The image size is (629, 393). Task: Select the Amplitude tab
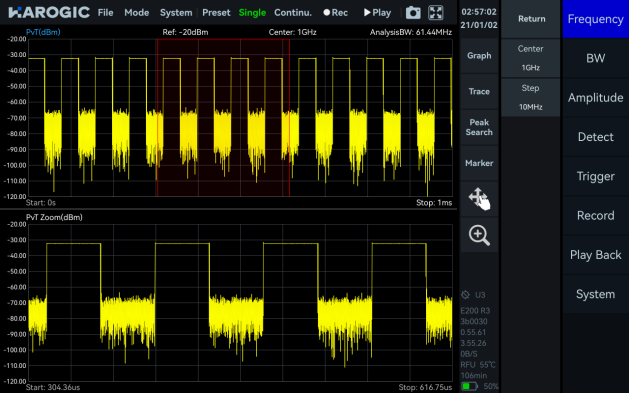pos(596,97)
